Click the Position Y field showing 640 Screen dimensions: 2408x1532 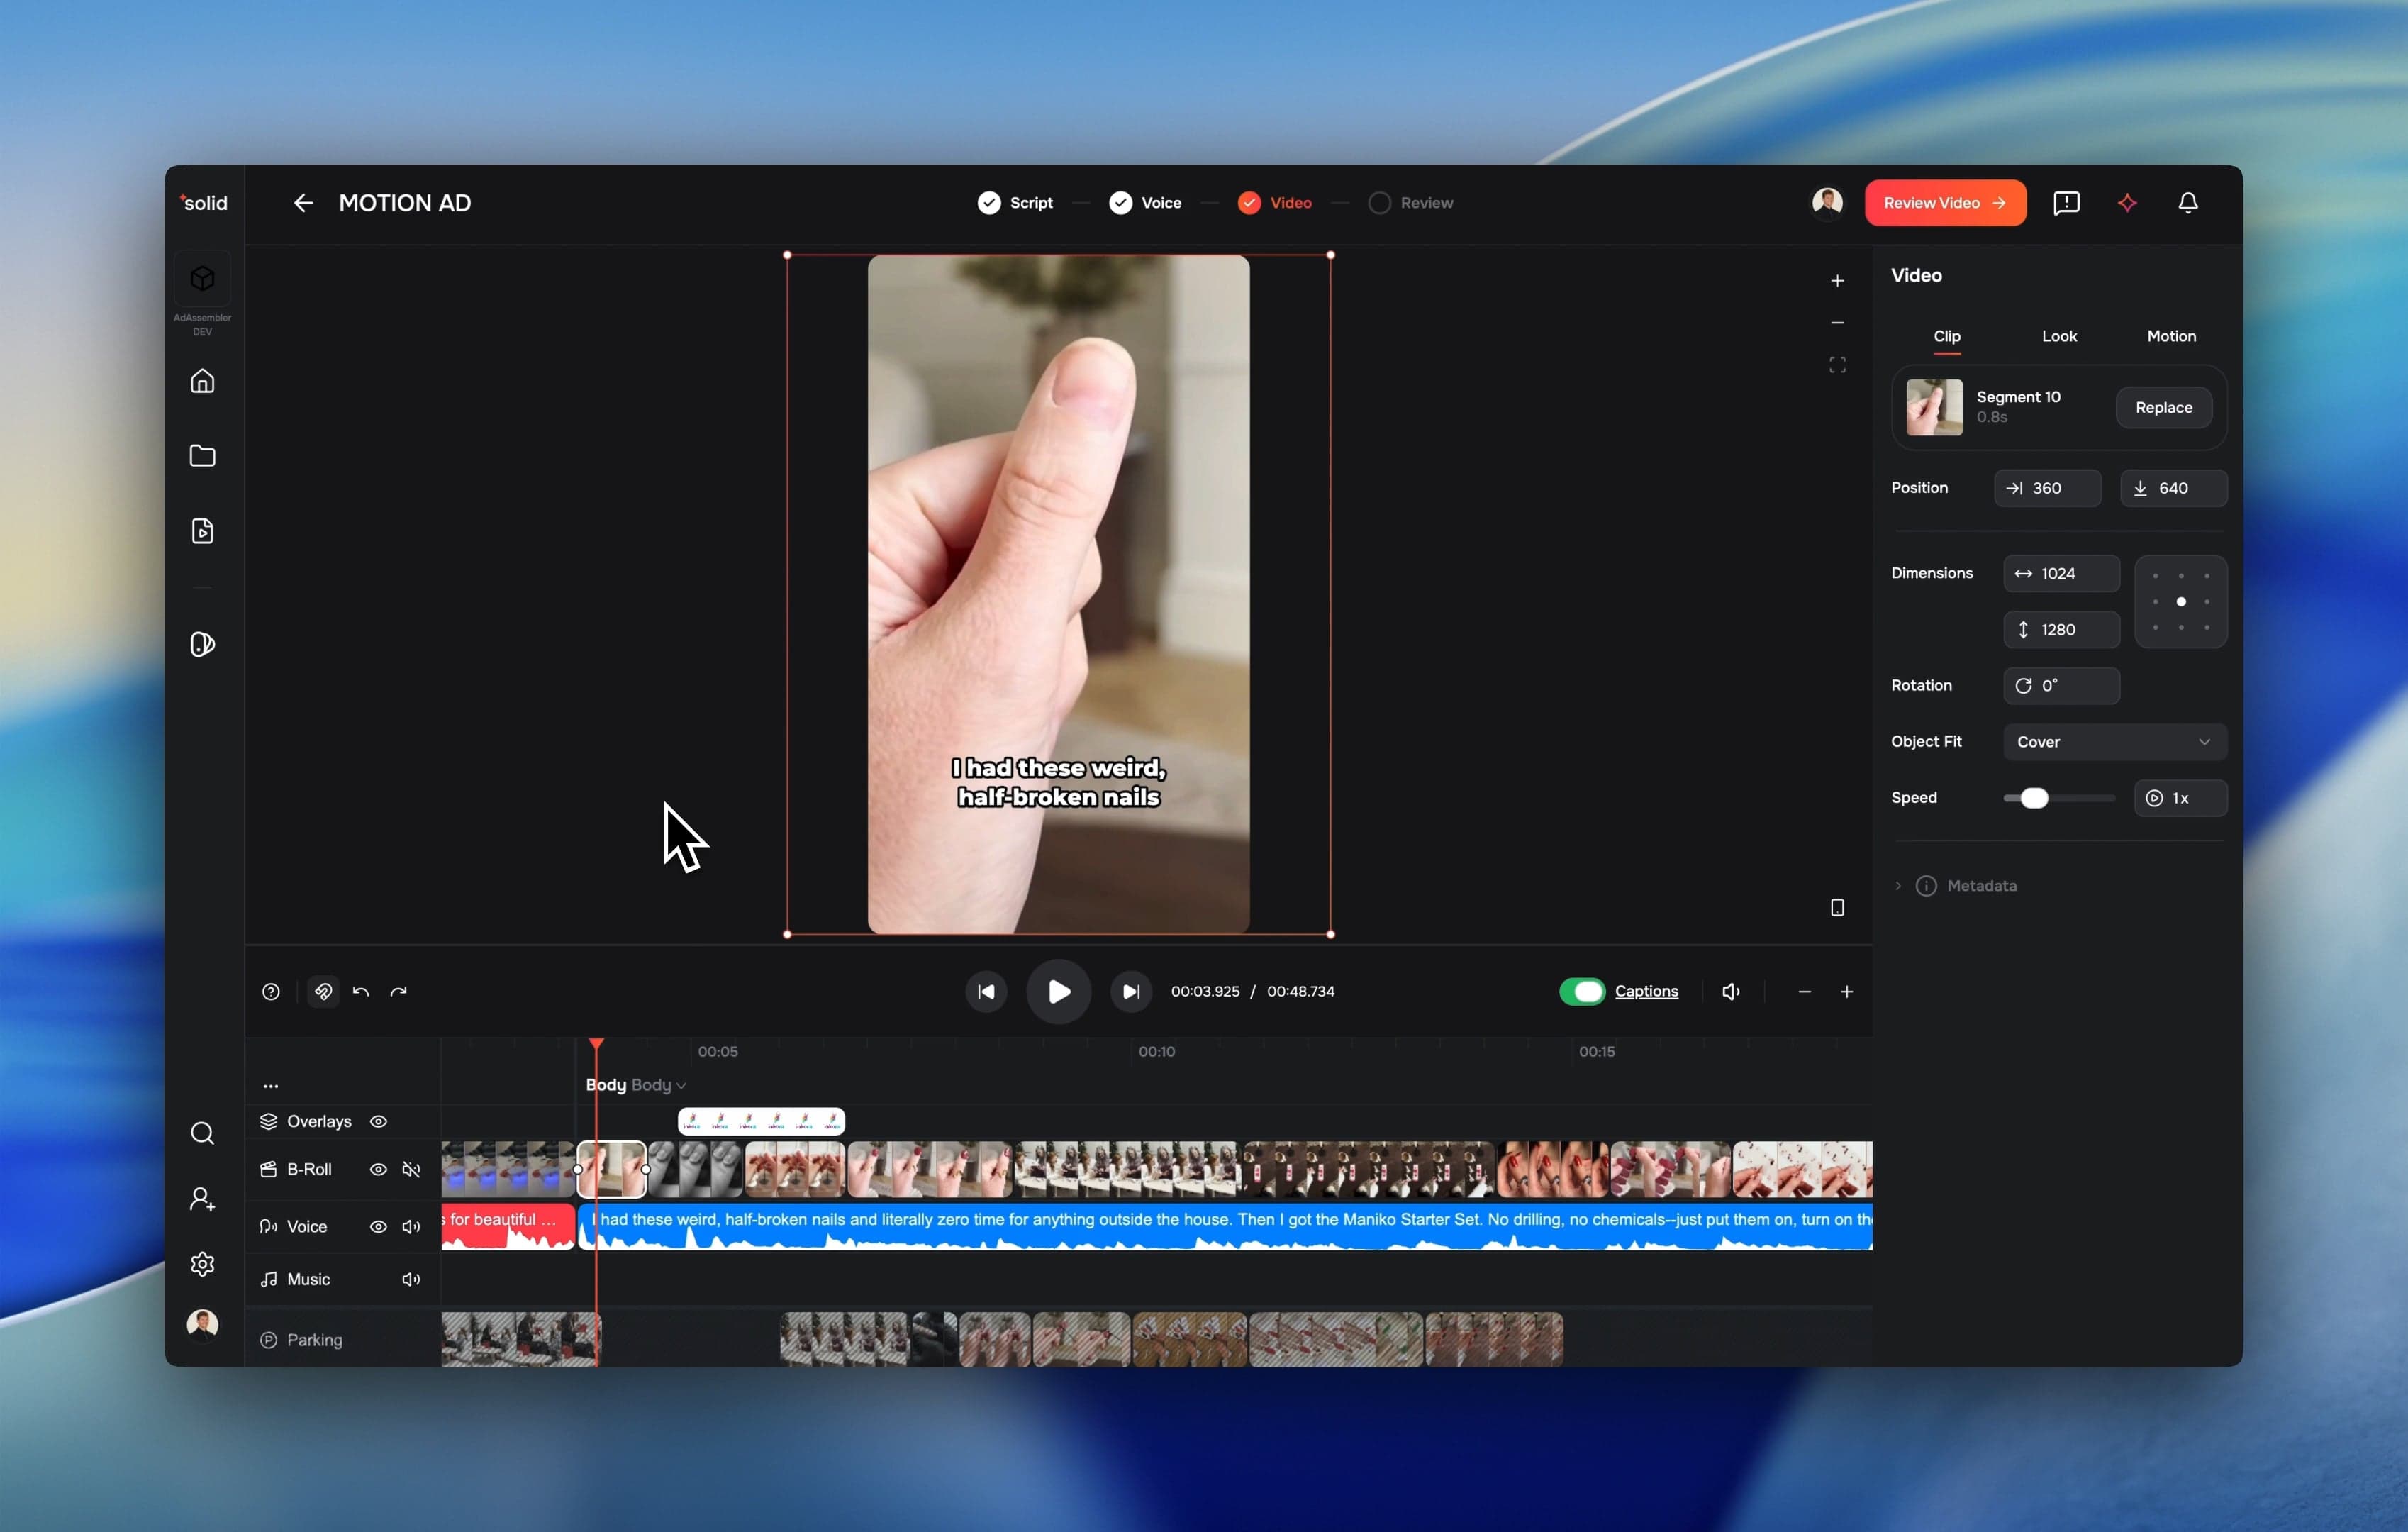(2173, 488)
